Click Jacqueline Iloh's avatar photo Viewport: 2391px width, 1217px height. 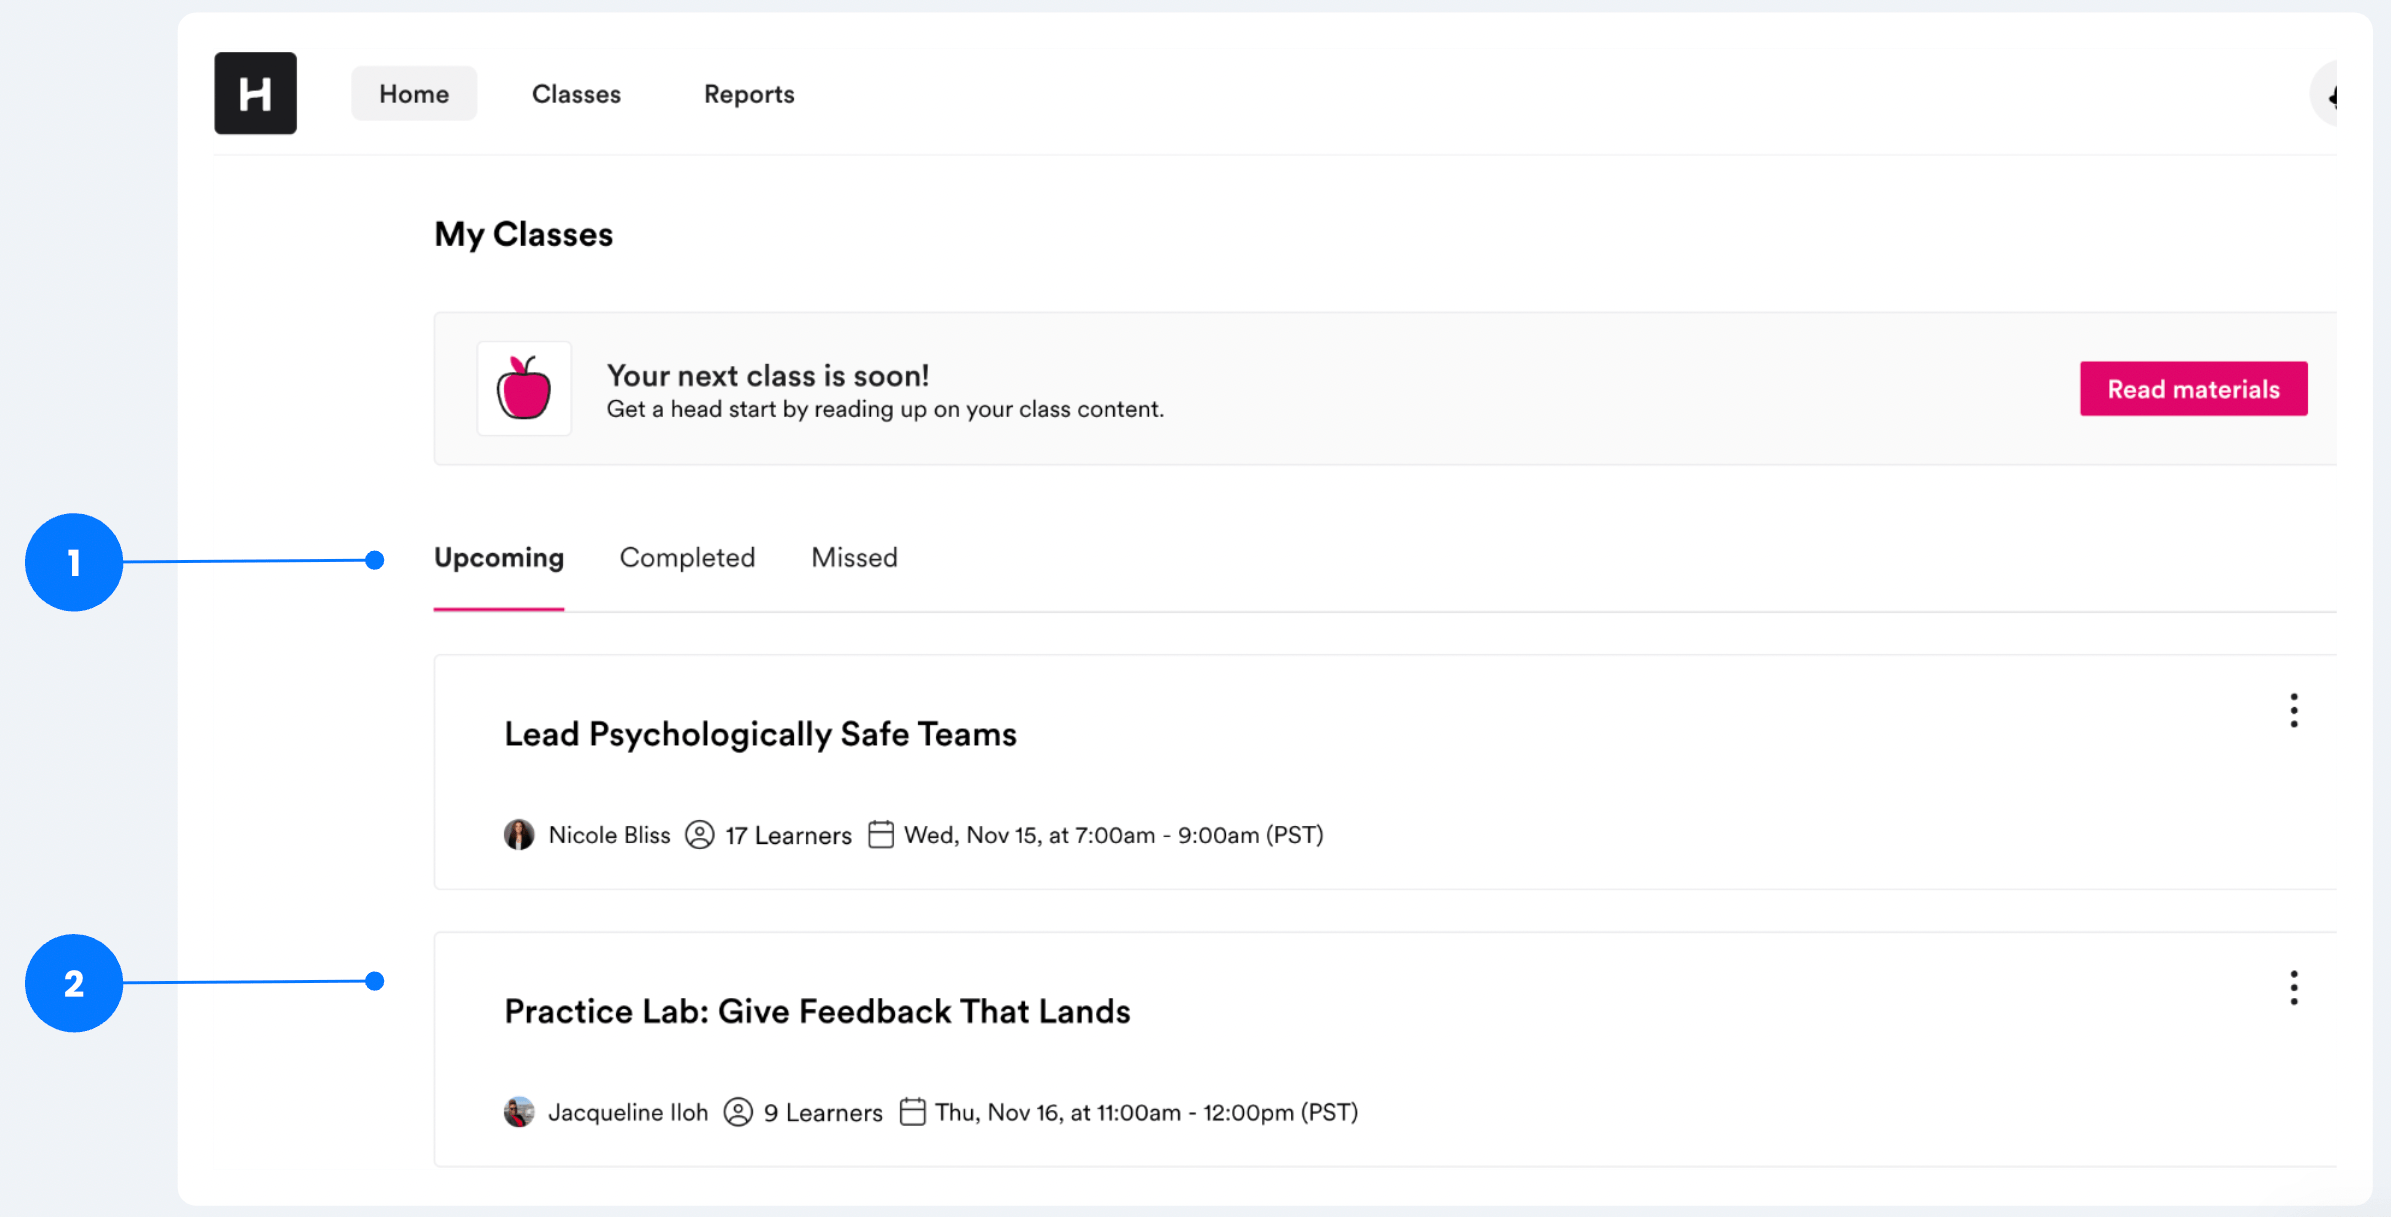coord(519,1111)
